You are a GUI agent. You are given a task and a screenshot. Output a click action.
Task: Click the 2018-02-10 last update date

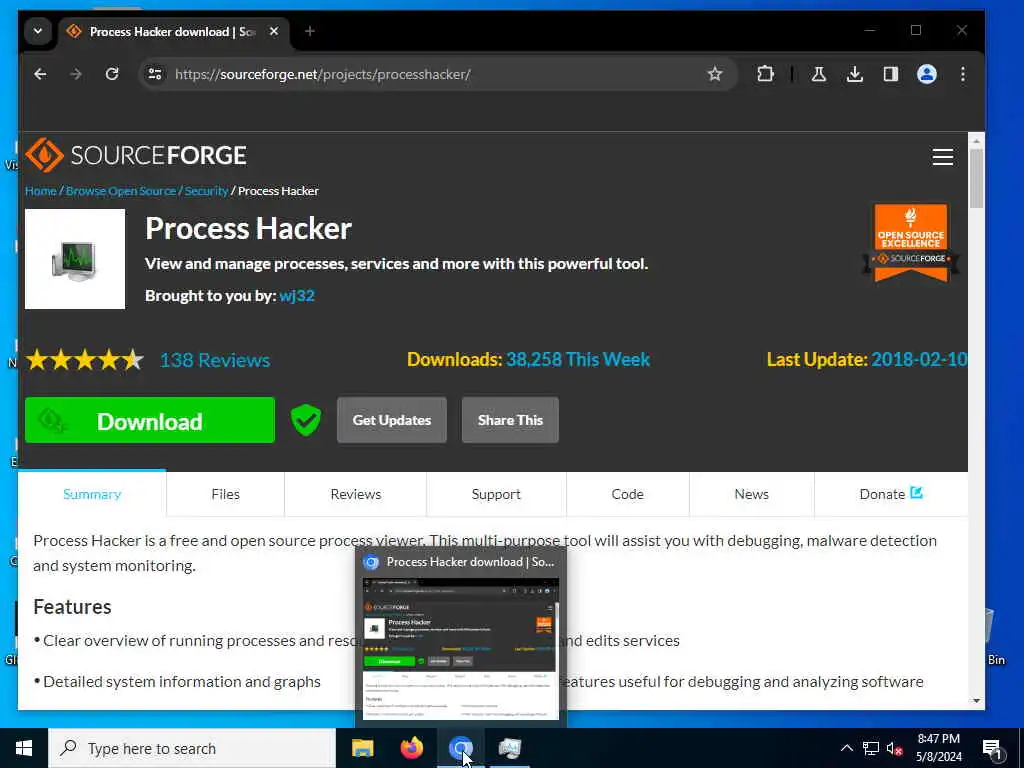pos(919,359)
